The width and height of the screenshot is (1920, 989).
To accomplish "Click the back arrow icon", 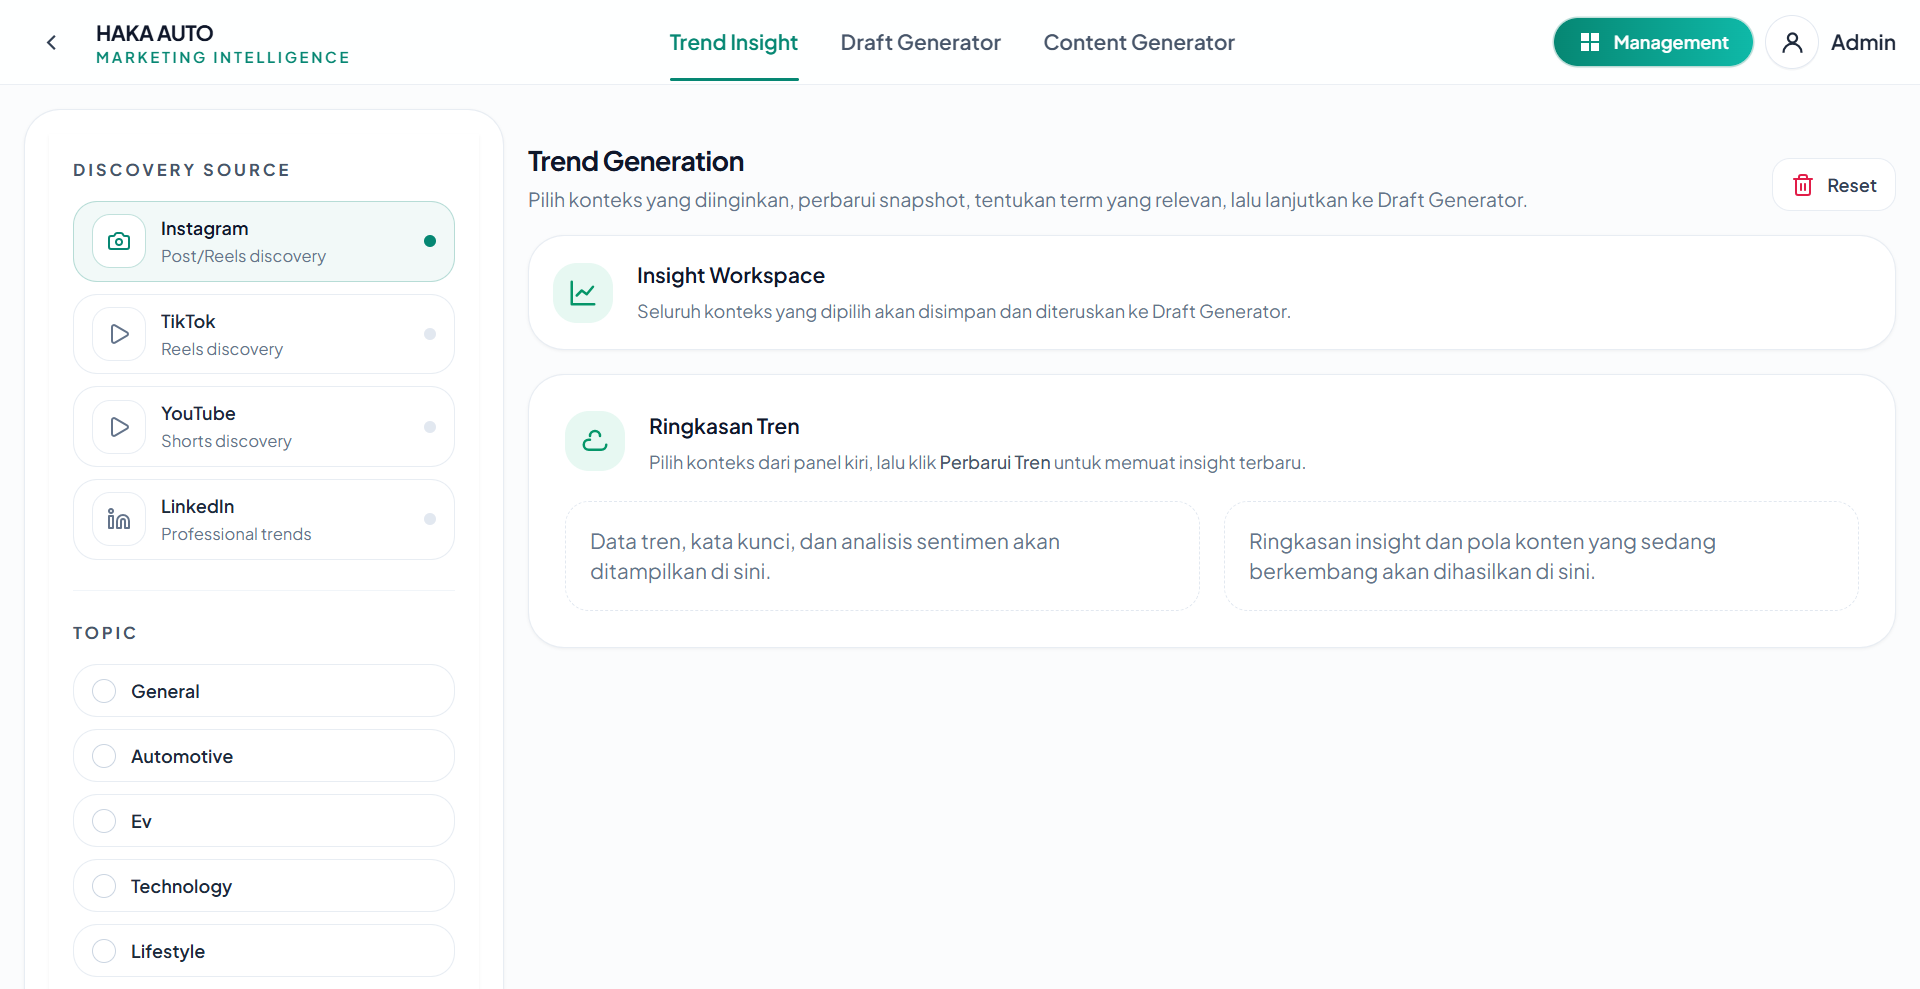I will 51,42.
